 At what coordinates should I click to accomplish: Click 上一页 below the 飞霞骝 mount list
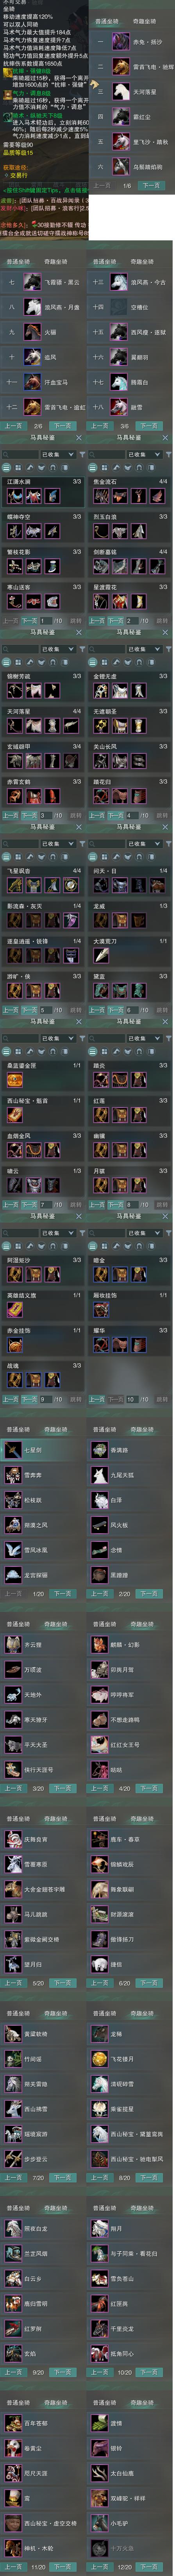(13, 425)
